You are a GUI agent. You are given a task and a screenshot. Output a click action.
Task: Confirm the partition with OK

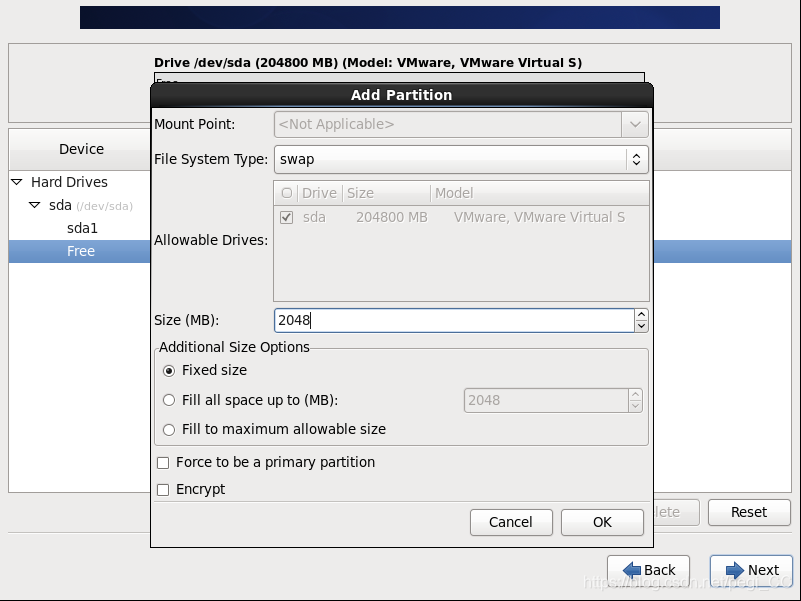click(602, 522)
